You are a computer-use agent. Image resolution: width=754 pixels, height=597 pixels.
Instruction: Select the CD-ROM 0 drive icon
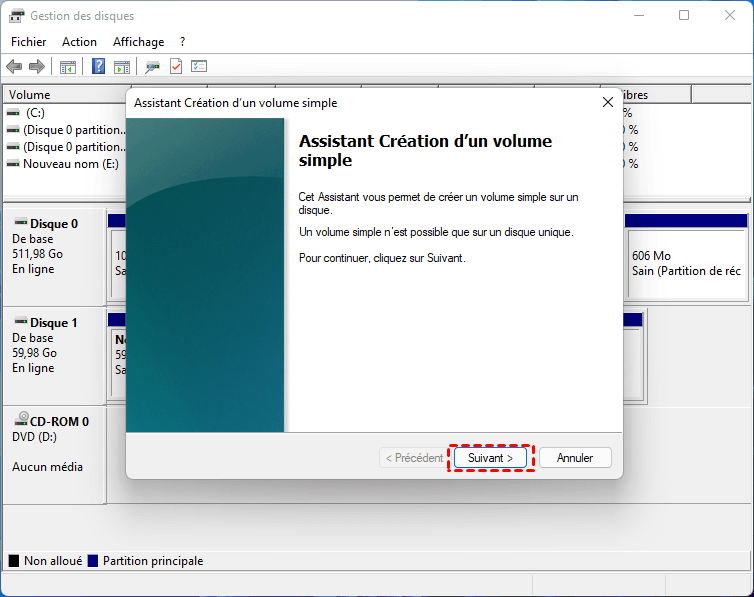tap(21, 419)
